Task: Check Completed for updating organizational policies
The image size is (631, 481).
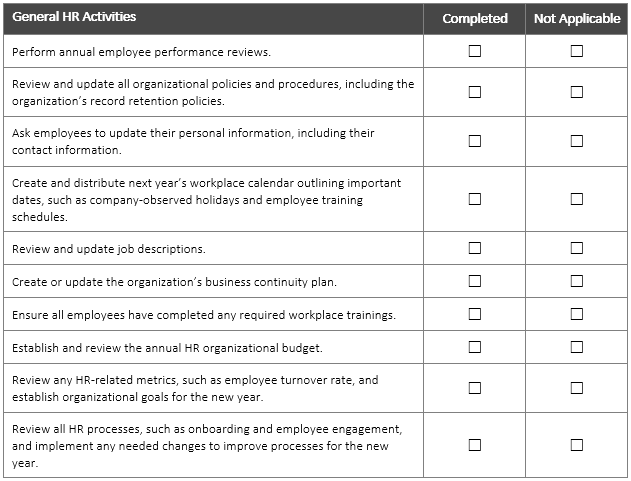Action: tap(475, 92)
